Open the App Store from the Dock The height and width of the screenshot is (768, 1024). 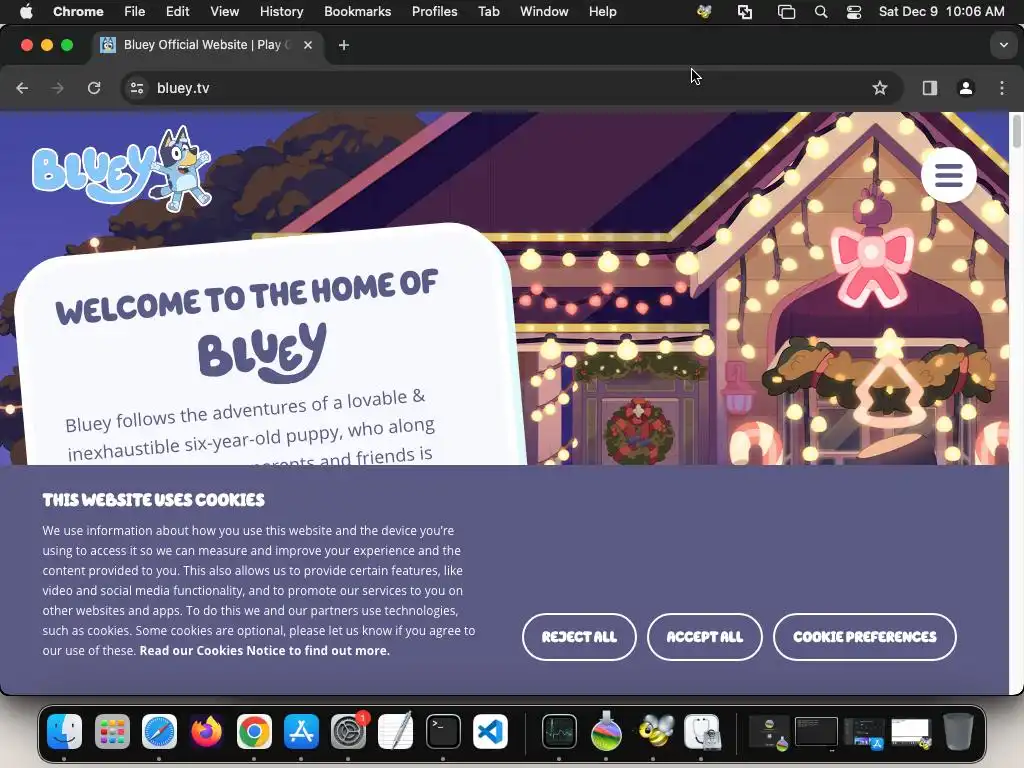[301, 731]
